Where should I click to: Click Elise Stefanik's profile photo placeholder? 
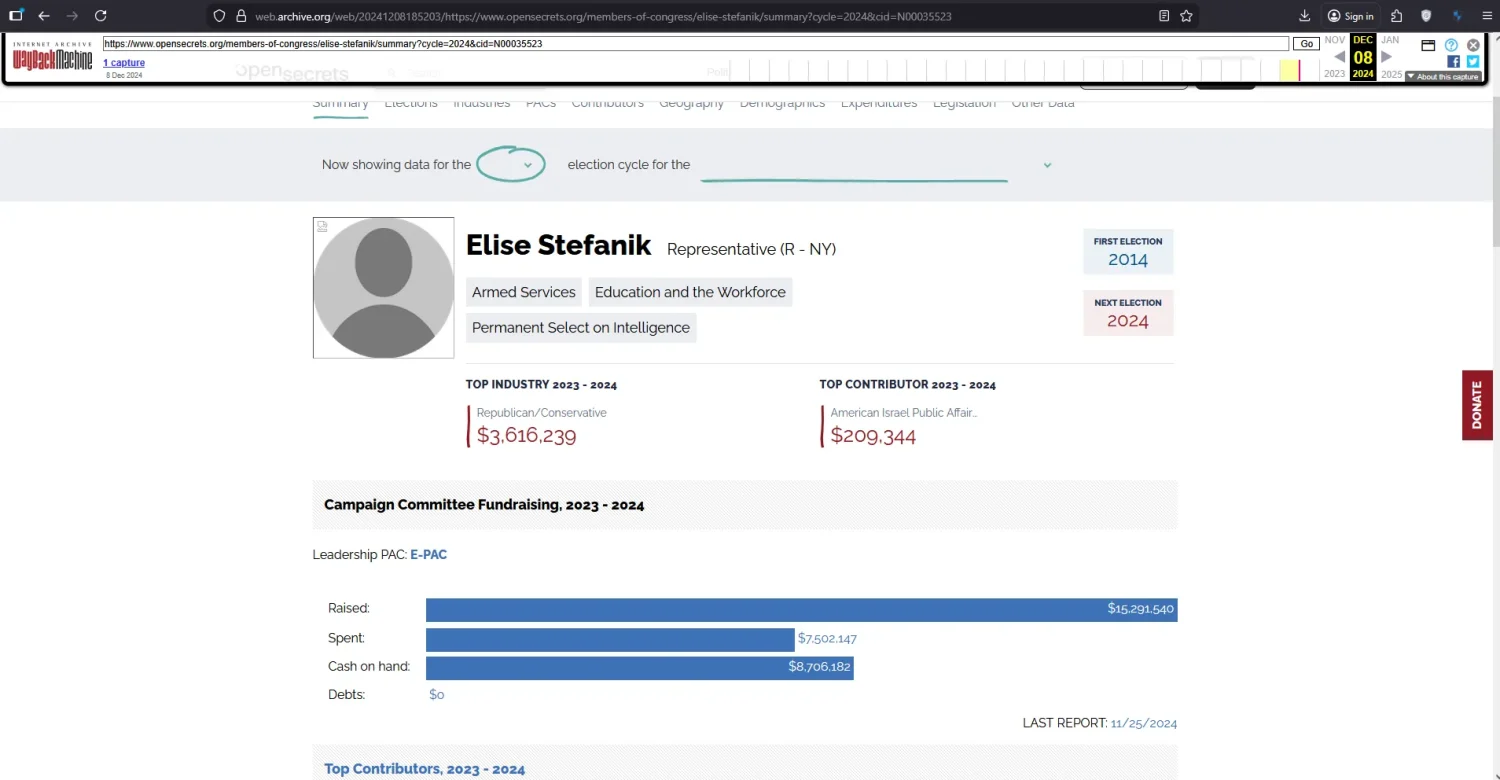(x=383, y=288)
